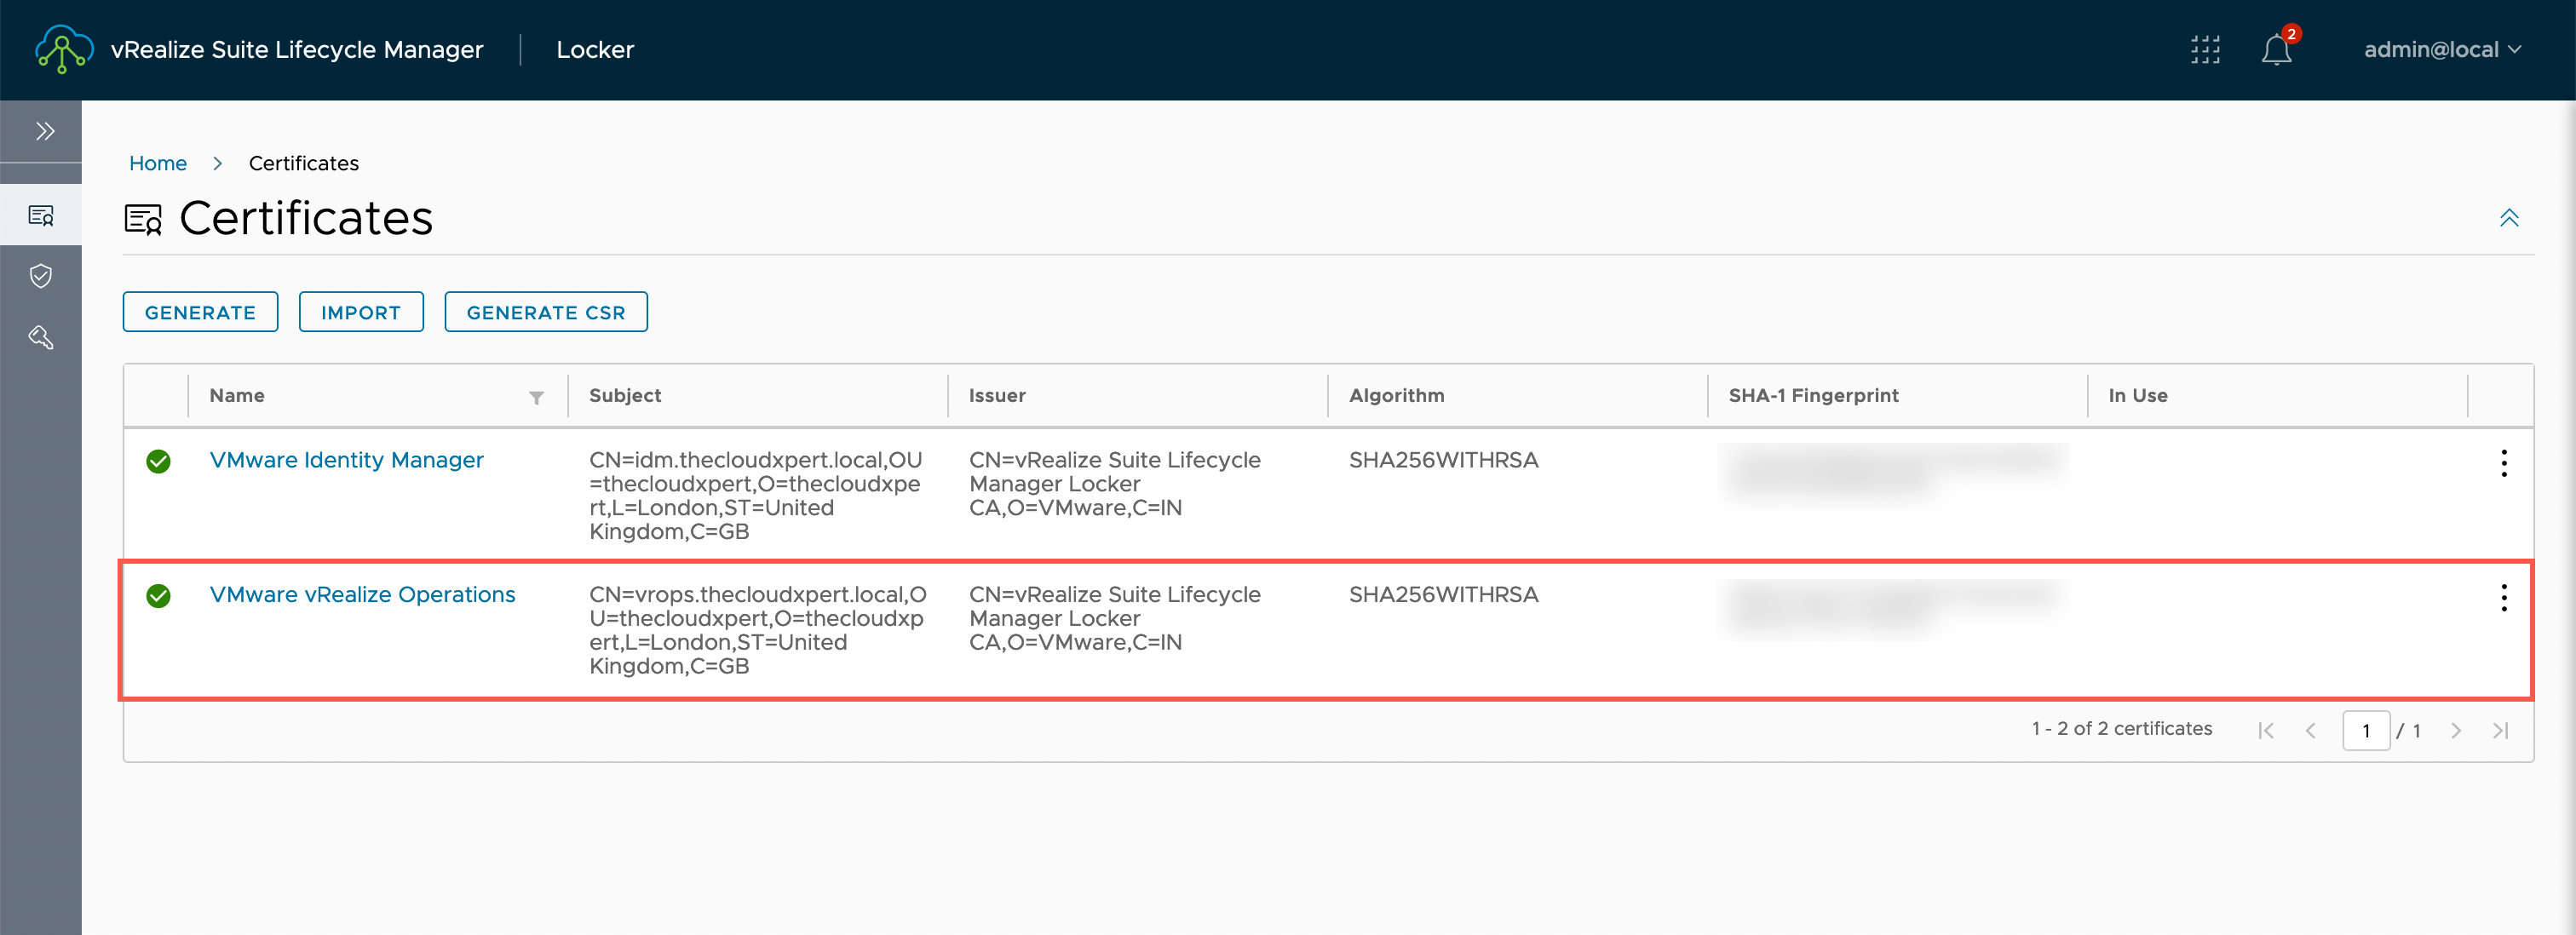
Task: Click the Generate button
Action: click(x=200, y=312)
